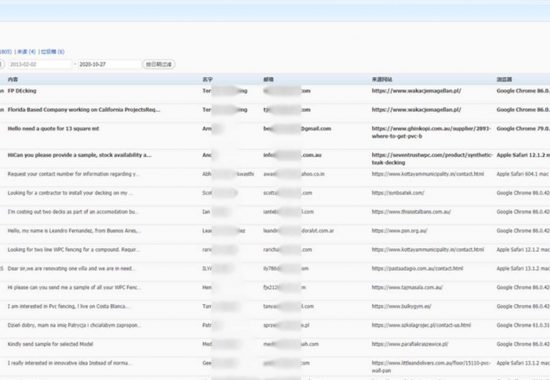Screen dimensions: 550x380
Task: Click the 'Apple Safari 12.1.2' cell in the 'HiCan you please' row
Action: (523, 155)
